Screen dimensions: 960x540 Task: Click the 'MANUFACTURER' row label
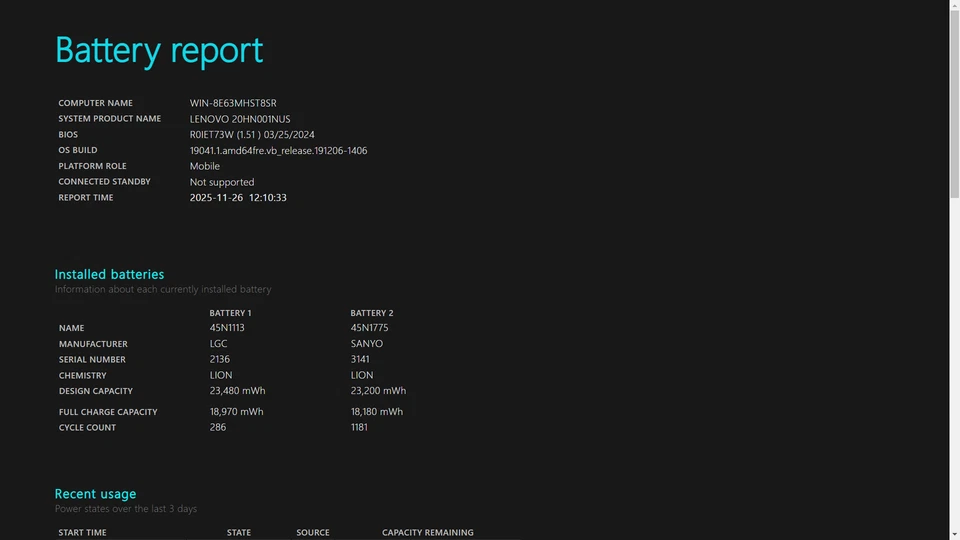tap(93, 344)
